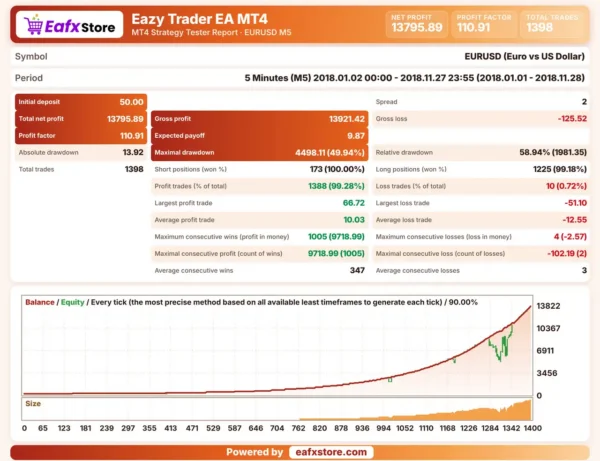The width and height of the screenshot is (600, 461).
Task: Click the 13822 y-axis label on chart
Action: point(548,306)
